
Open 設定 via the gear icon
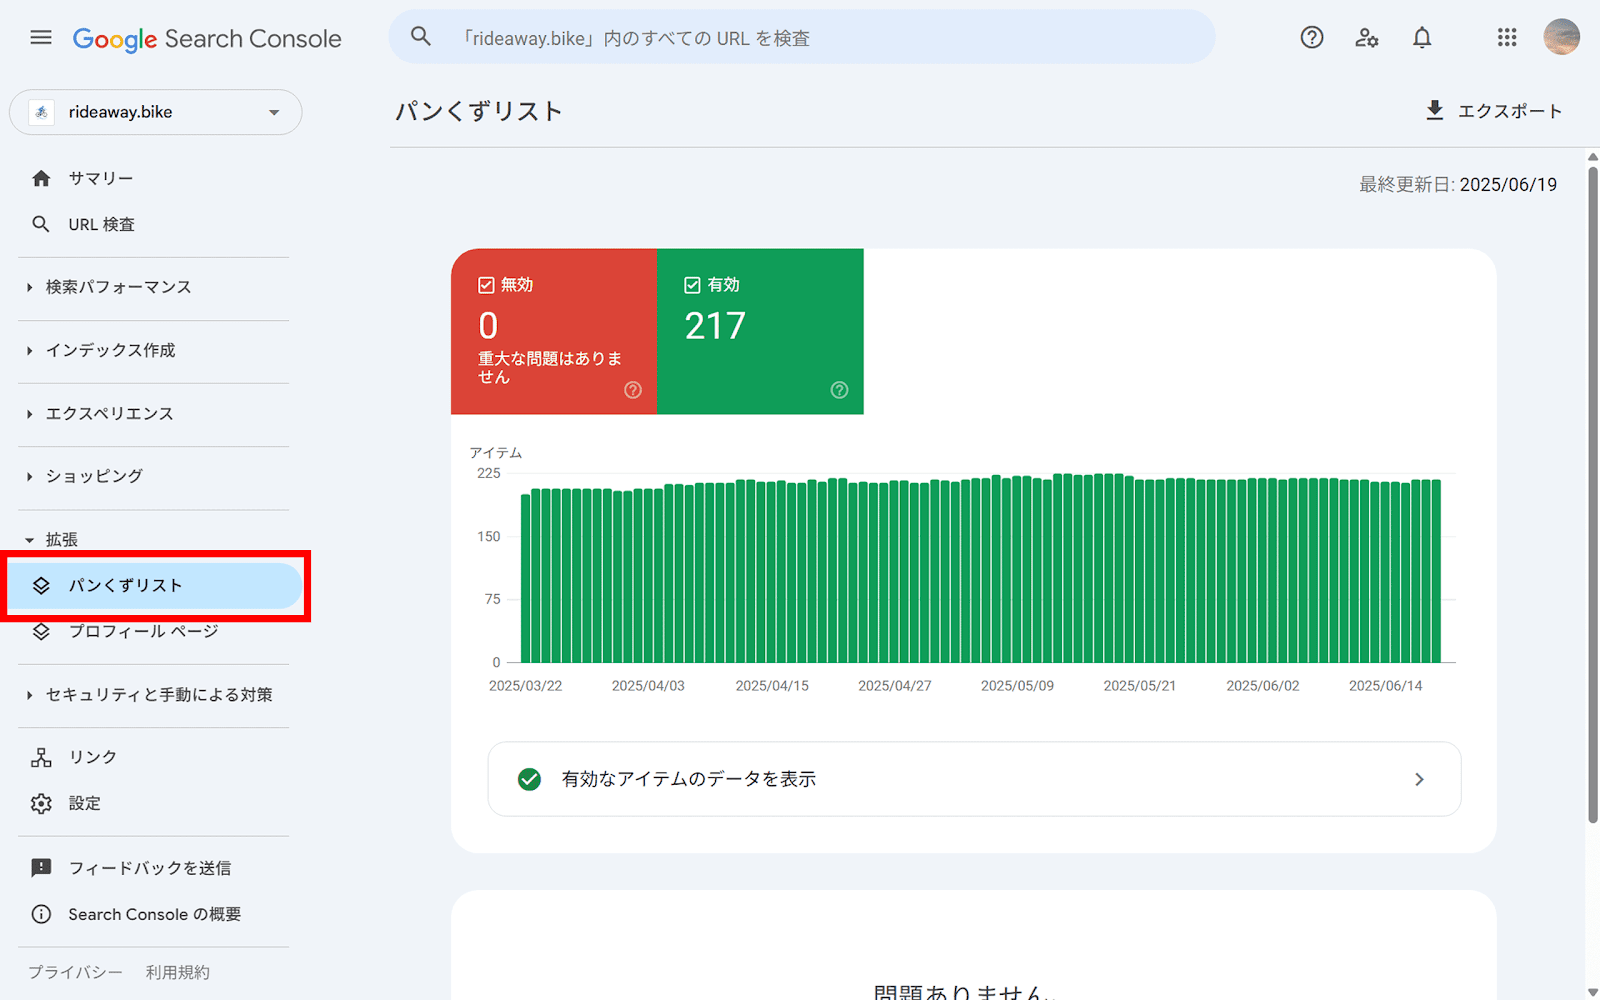(41, 803)
